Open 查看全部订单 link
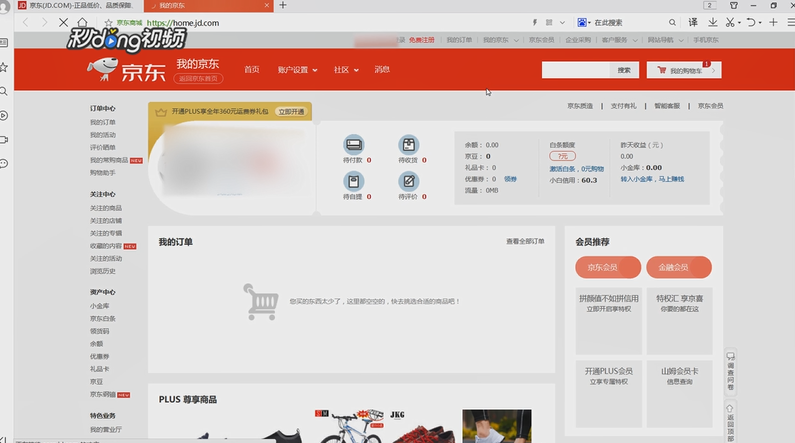This screenshot has height=443, width=795. pos(525,241)
